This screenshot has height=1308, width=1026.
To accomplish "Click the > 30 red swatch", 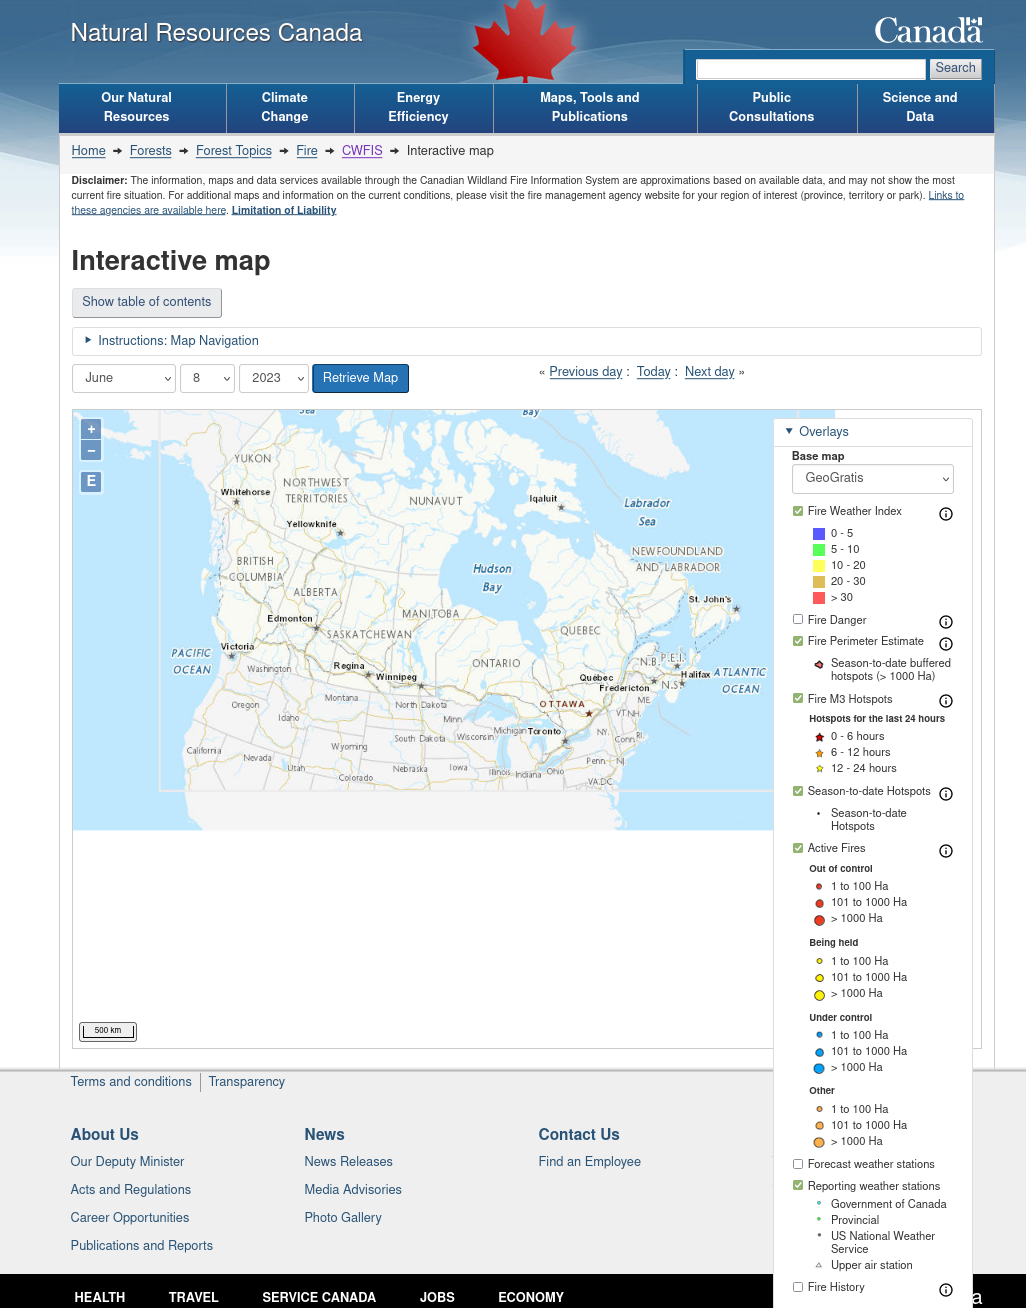I will (819, 598).
